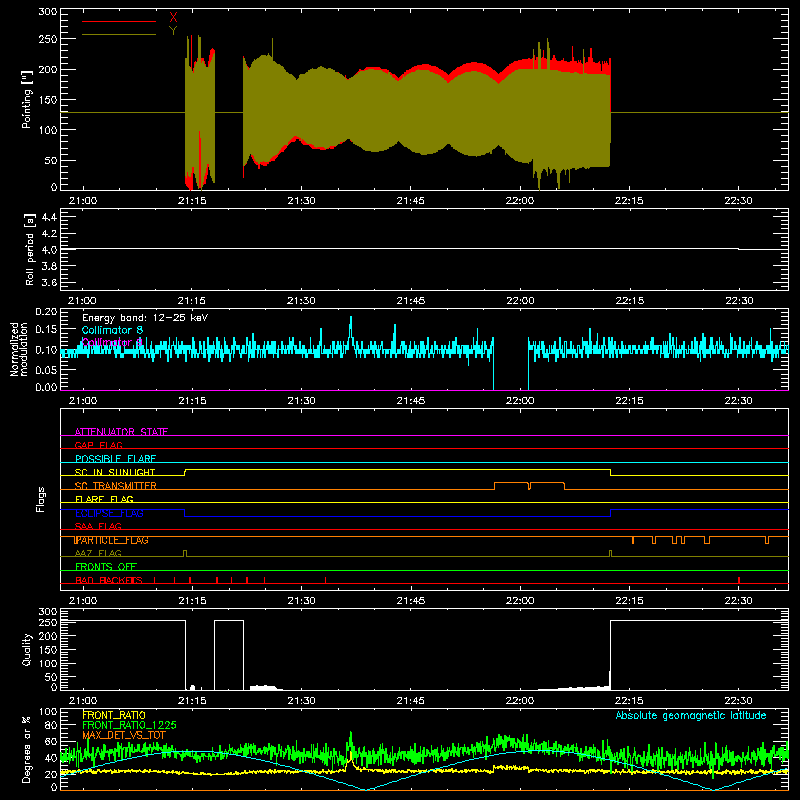This screenshot has height=800, width=800.
Task: Click the '0.20' tick on modulation axis
Action: click(46, 312)
